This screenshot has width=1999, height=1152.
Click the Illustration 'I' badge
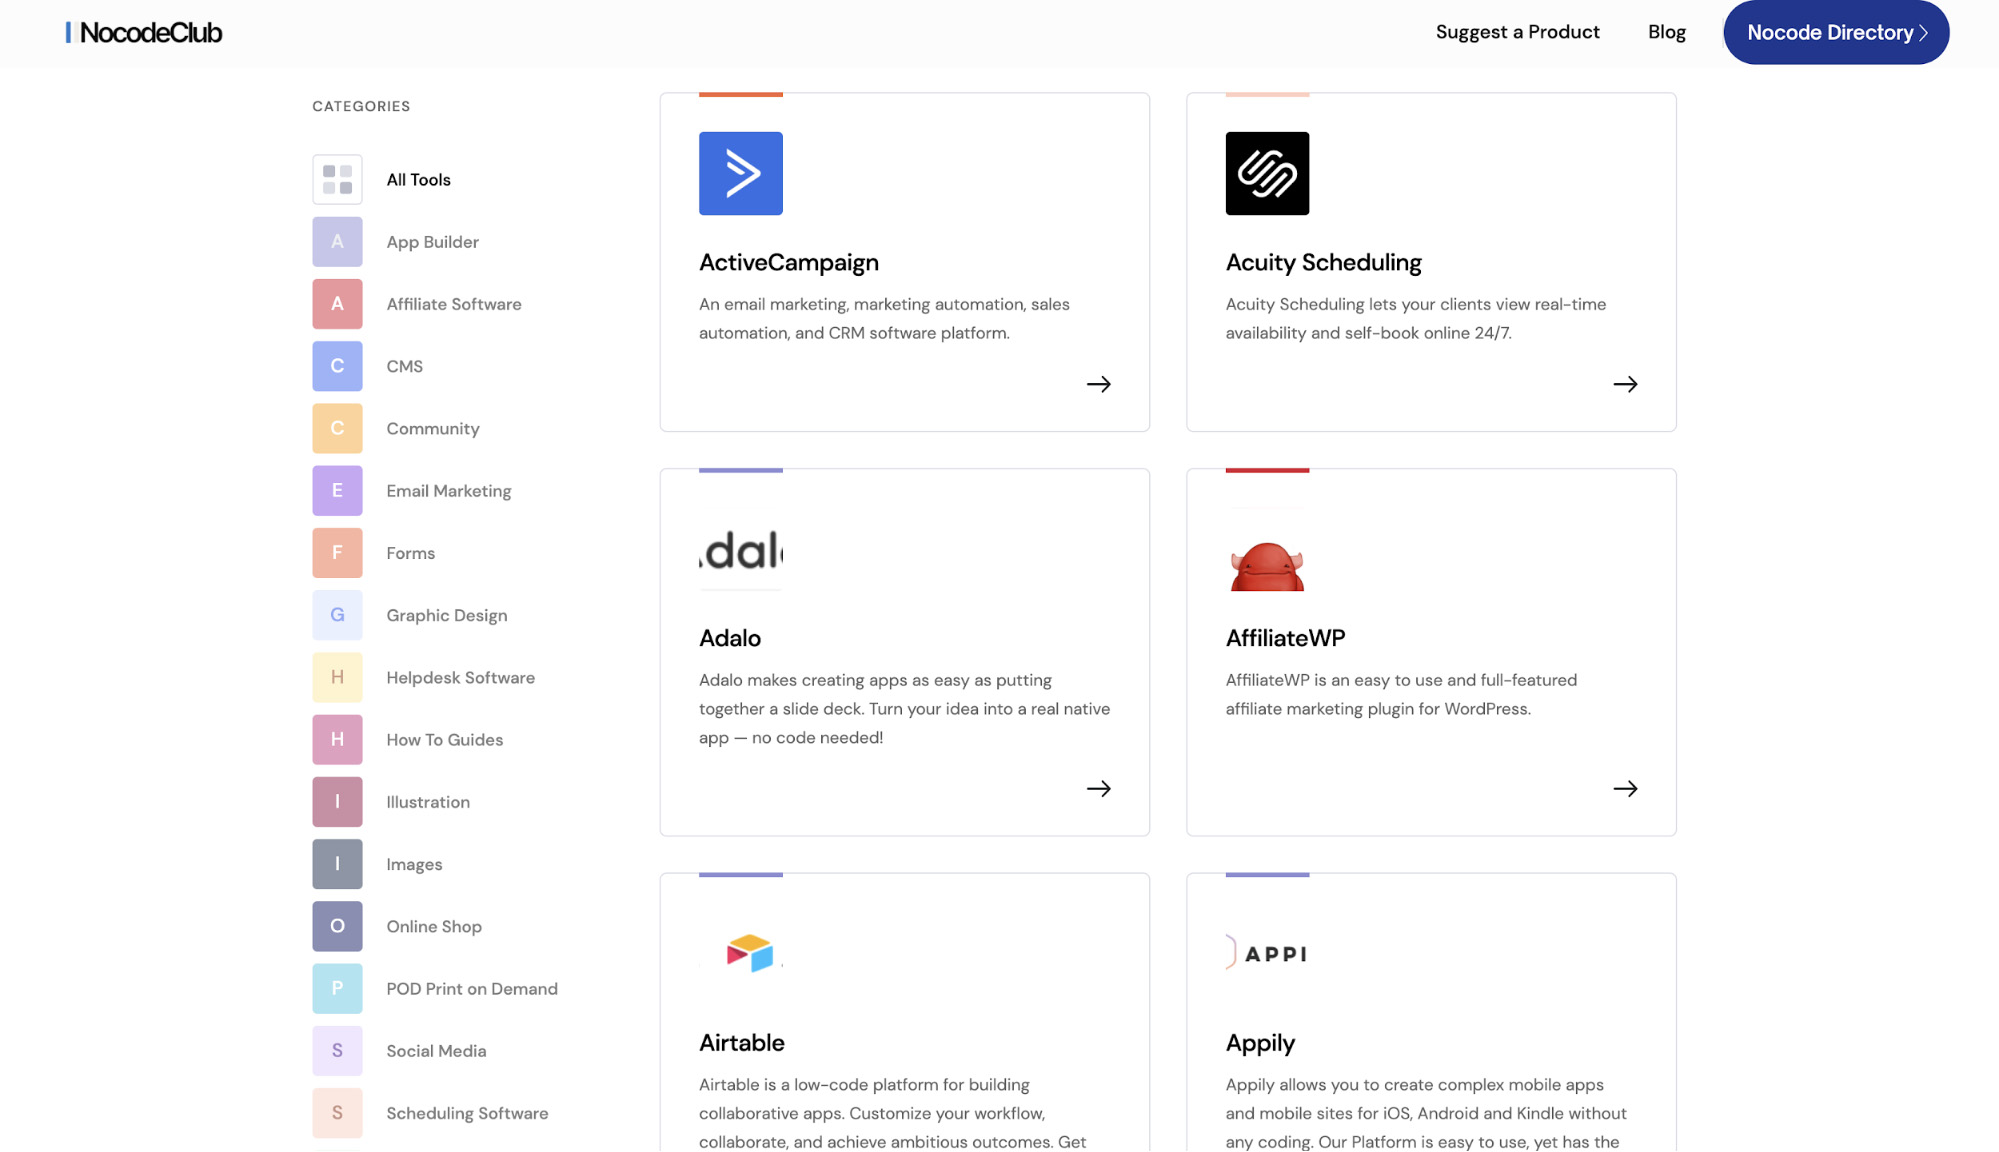point(337,802)
